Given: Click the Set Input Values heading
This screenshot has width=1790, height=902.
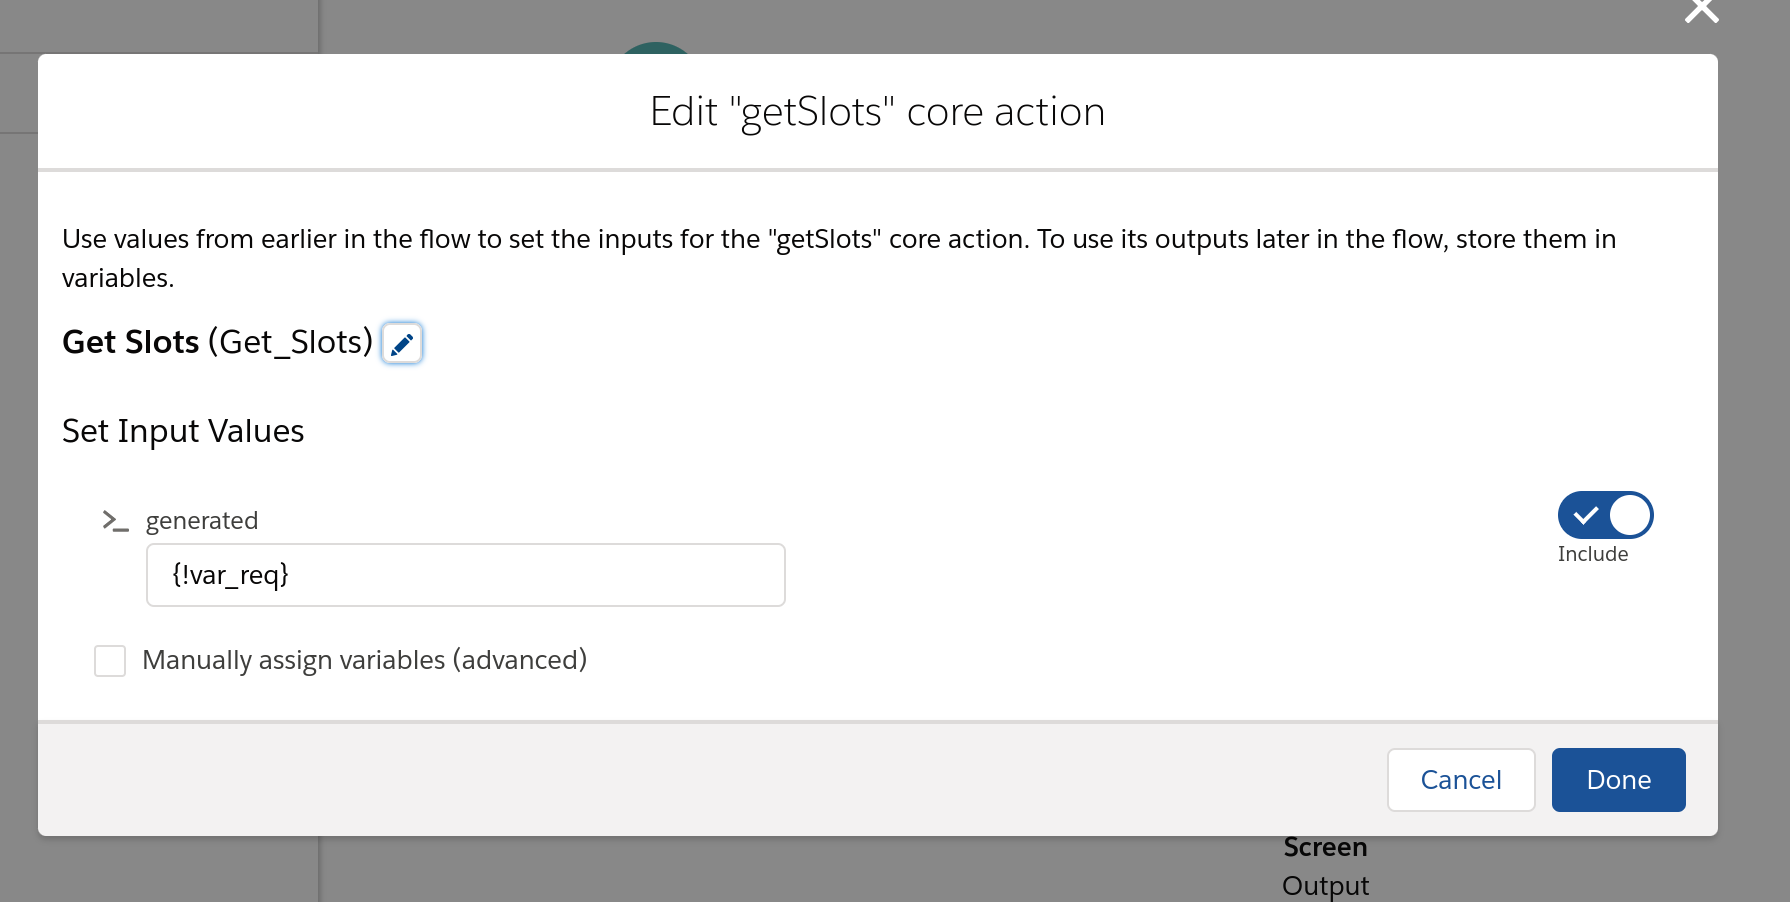Looking at the screenshot, I should [183, 431].
